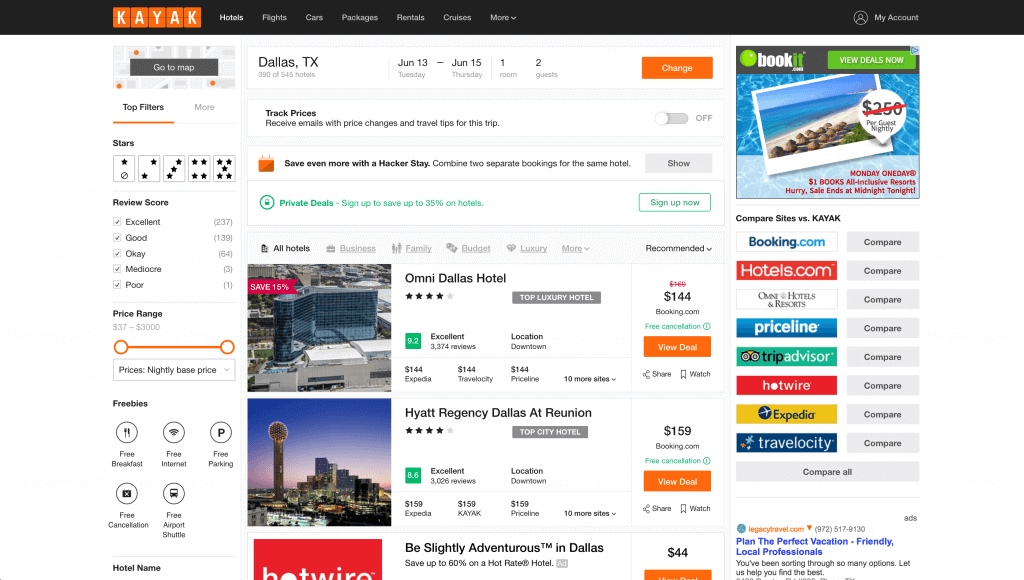This screenshot has width=1024, height=580.
Task: Click the Hacker Stay calendar icon
Action: point(266,163)
